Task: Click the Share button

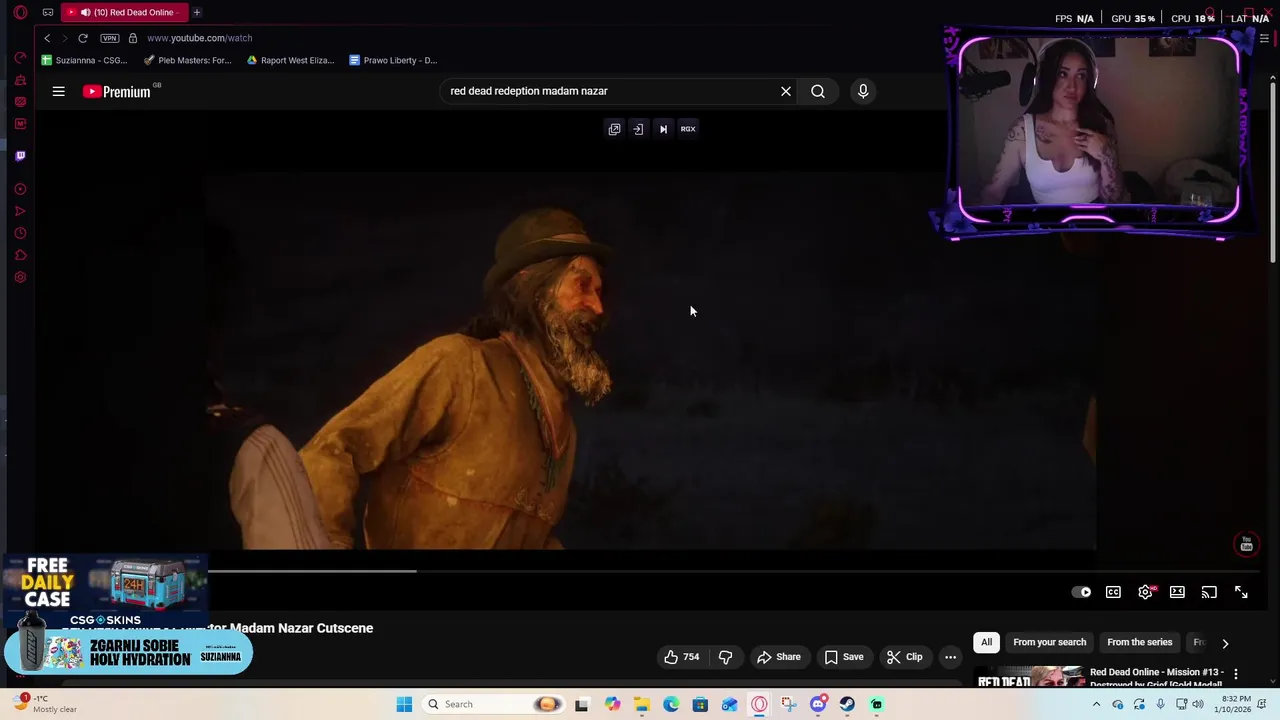Action: pos(779,657)
